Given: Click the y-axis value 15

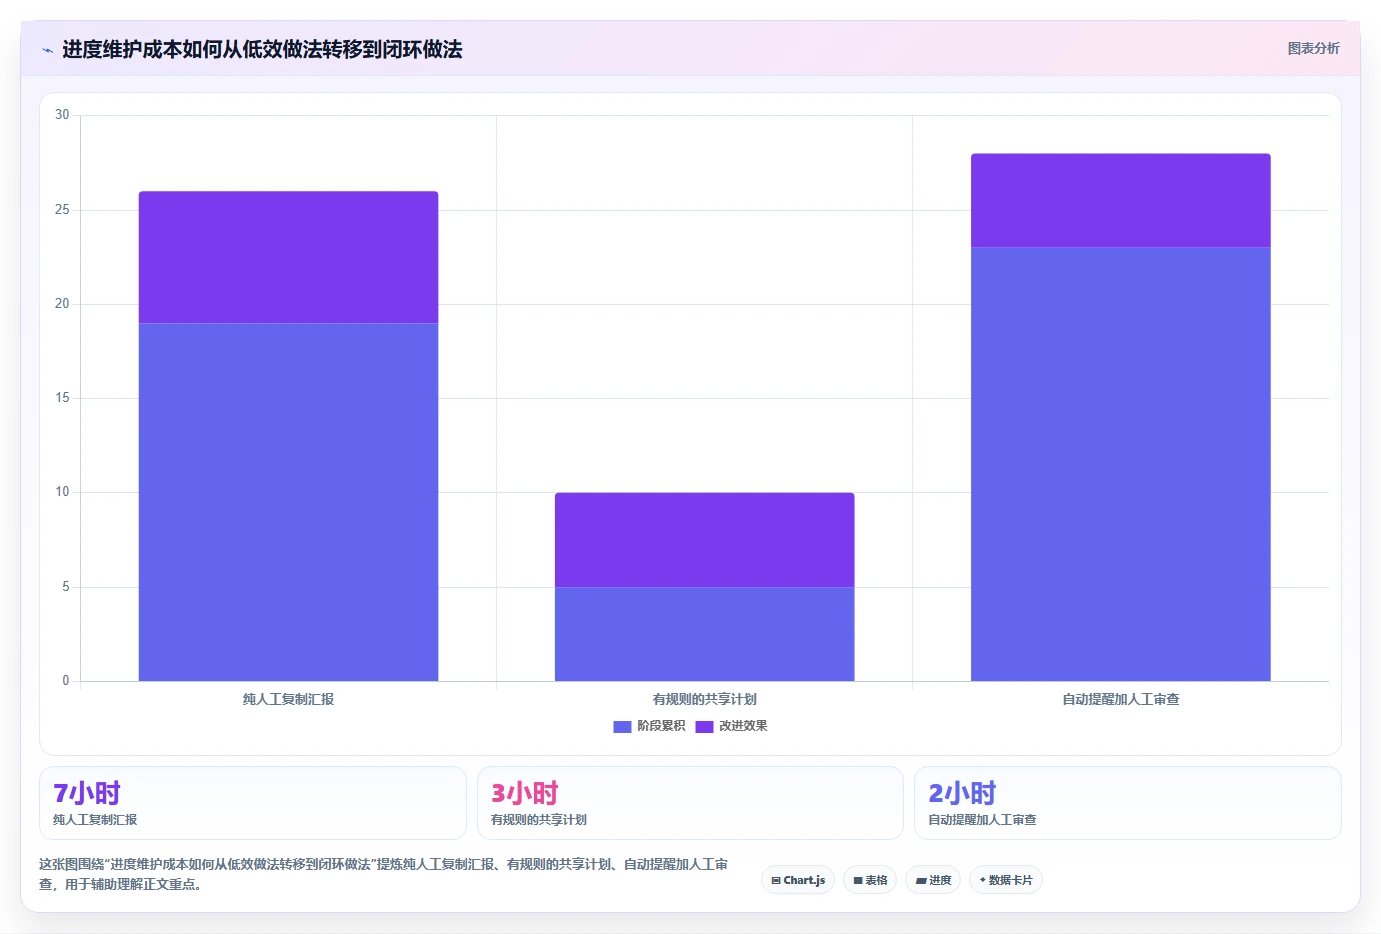Looking at the screenshot, I should coord(62,398).
